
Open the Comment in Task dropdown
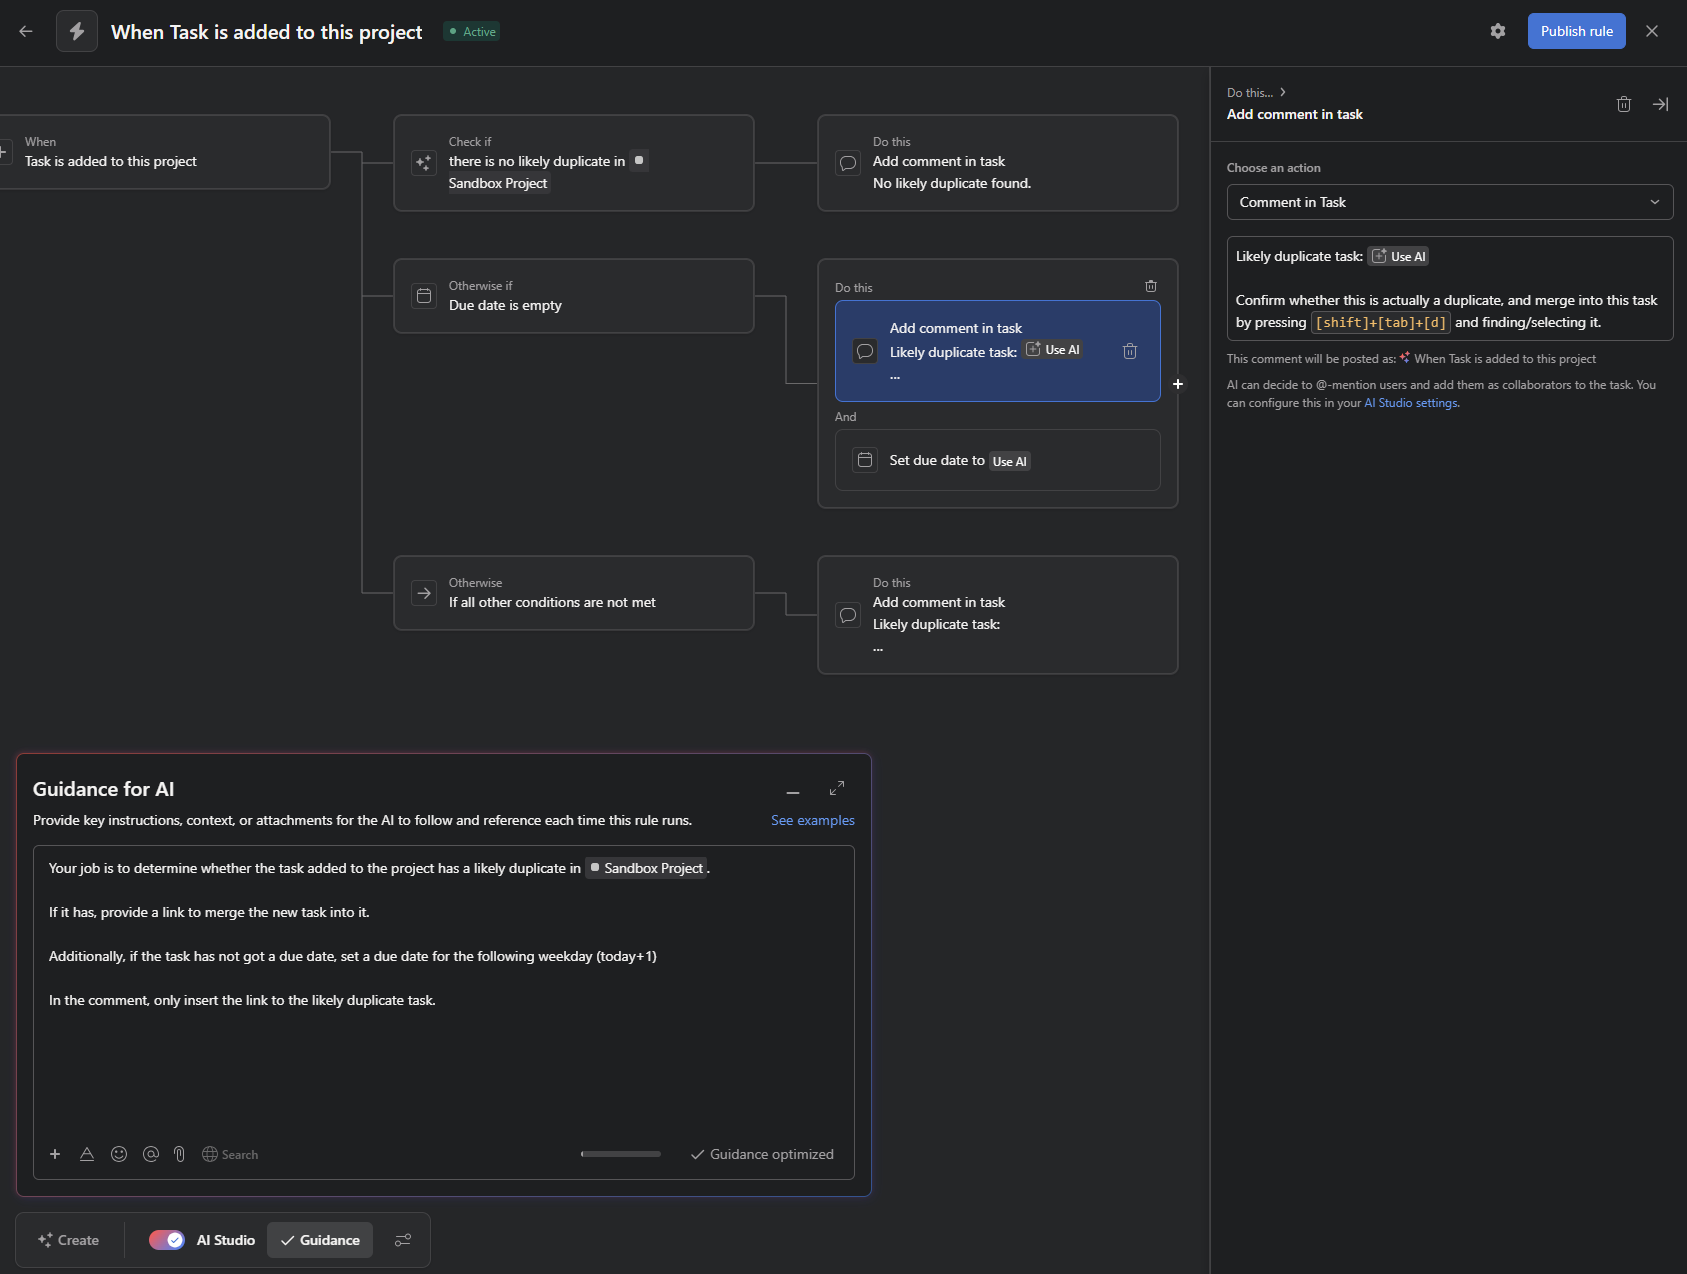tap(1449, 202)
